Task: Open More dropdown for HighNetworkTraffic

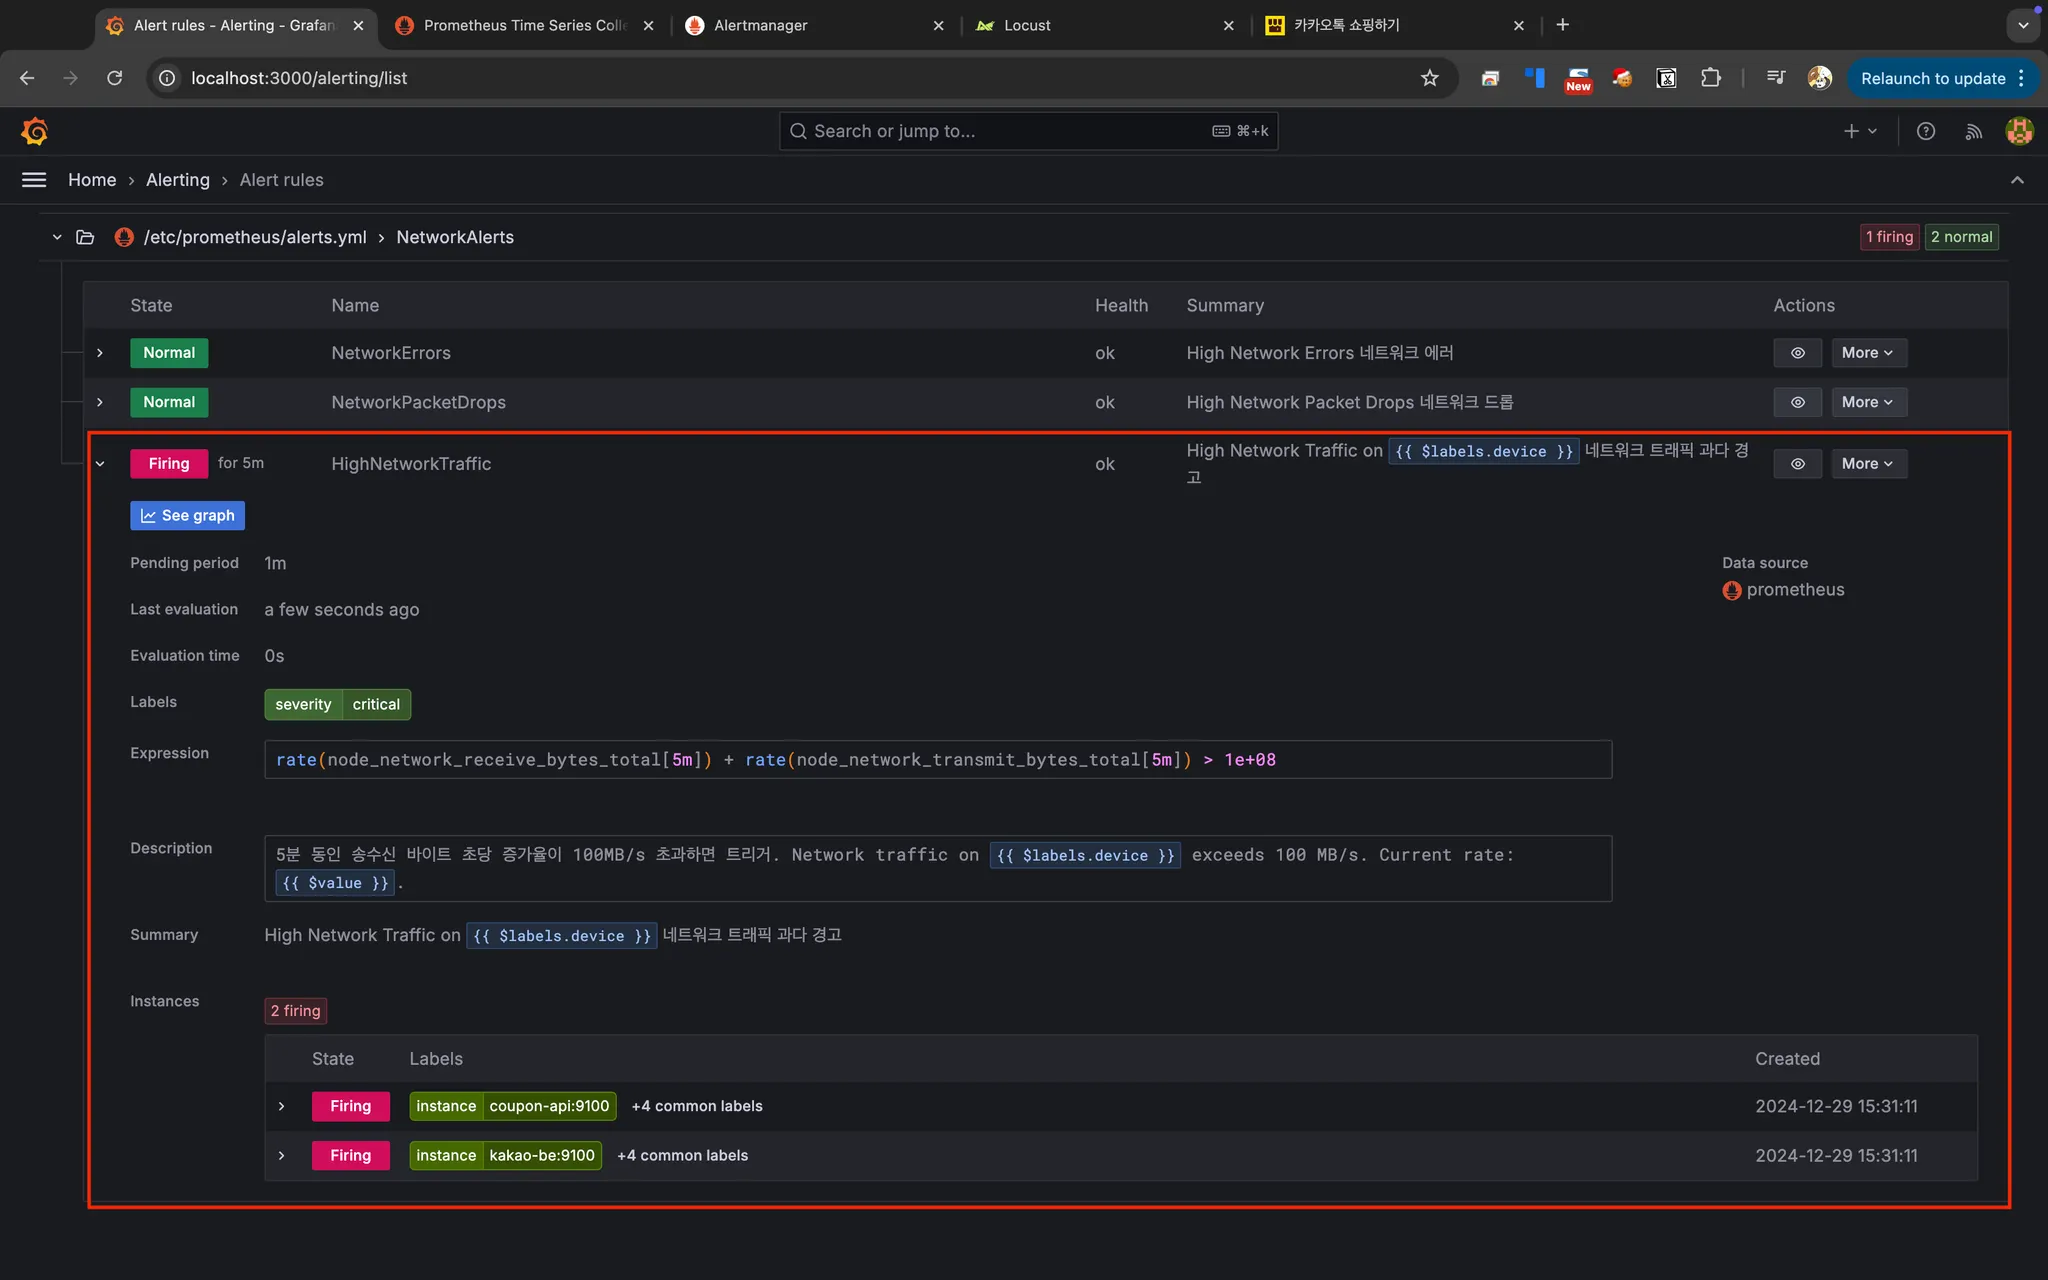Action: tap(1868, 464)
